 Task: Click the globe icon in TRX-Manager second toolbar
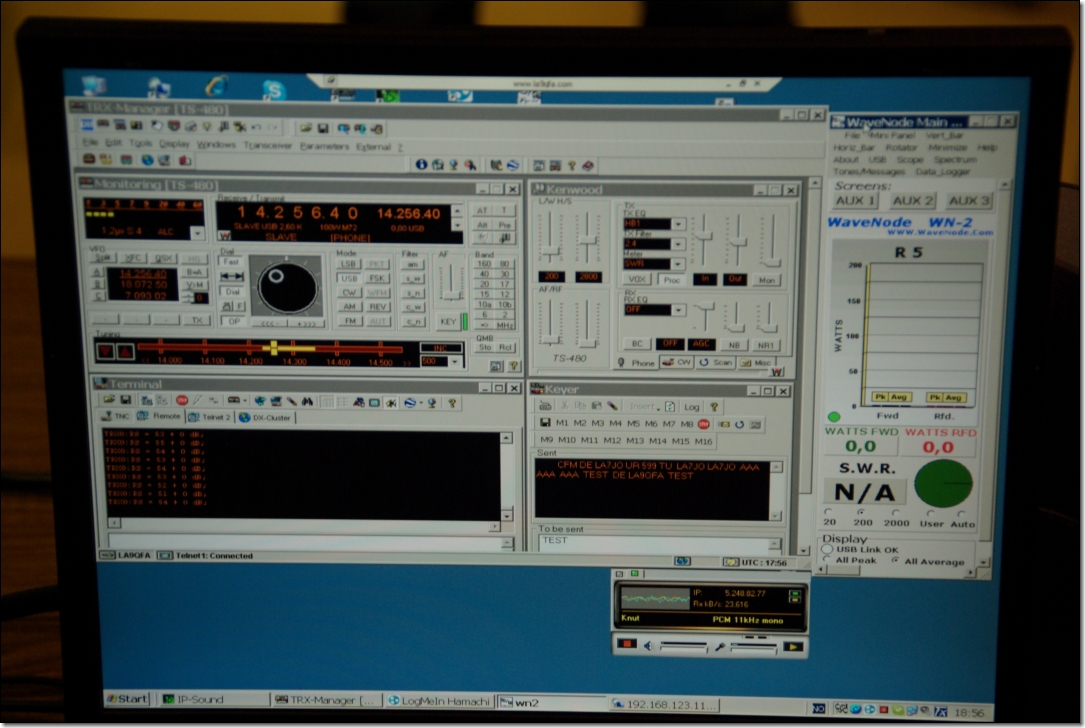(147, 160)
